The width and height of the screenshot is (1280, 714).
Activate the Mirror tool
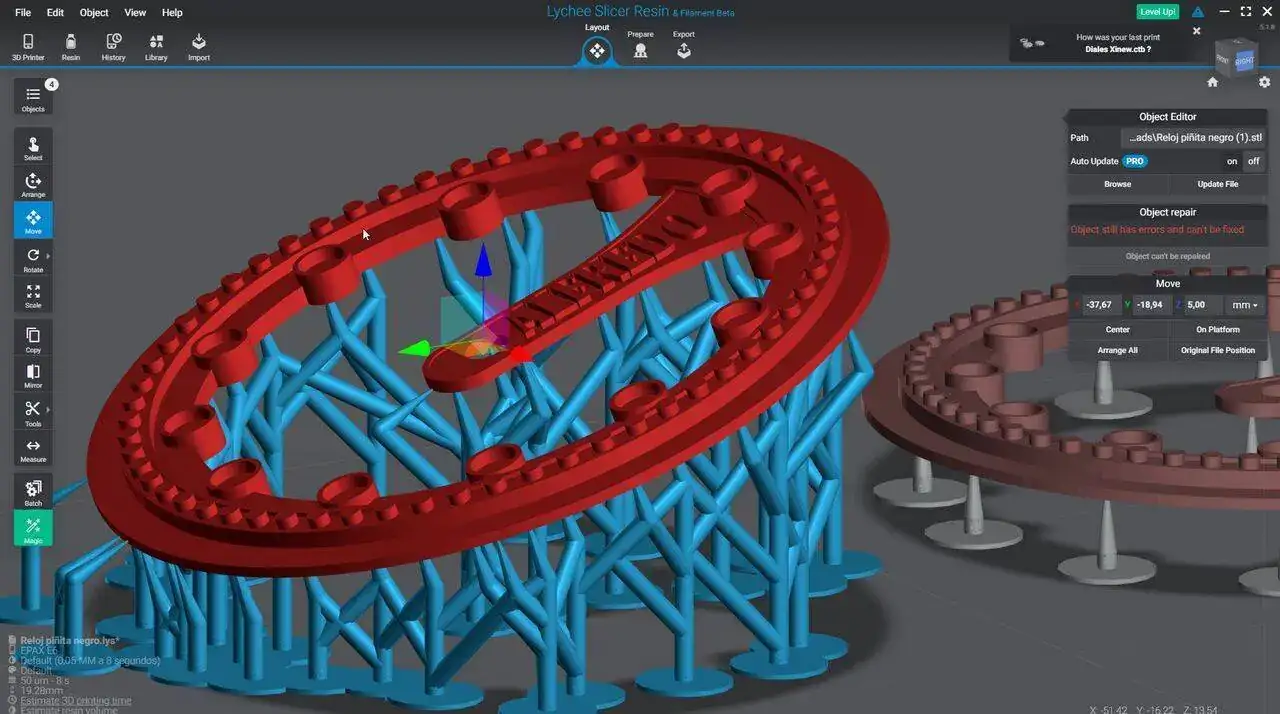(x=33, y=376)
